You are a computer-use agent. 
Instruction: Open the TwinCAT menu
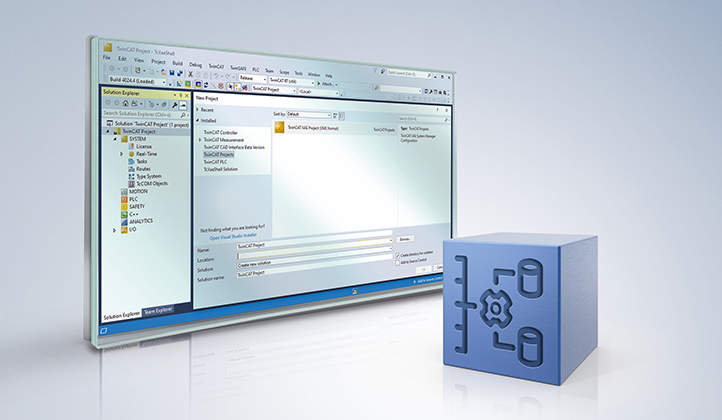[x=216, y=67]
